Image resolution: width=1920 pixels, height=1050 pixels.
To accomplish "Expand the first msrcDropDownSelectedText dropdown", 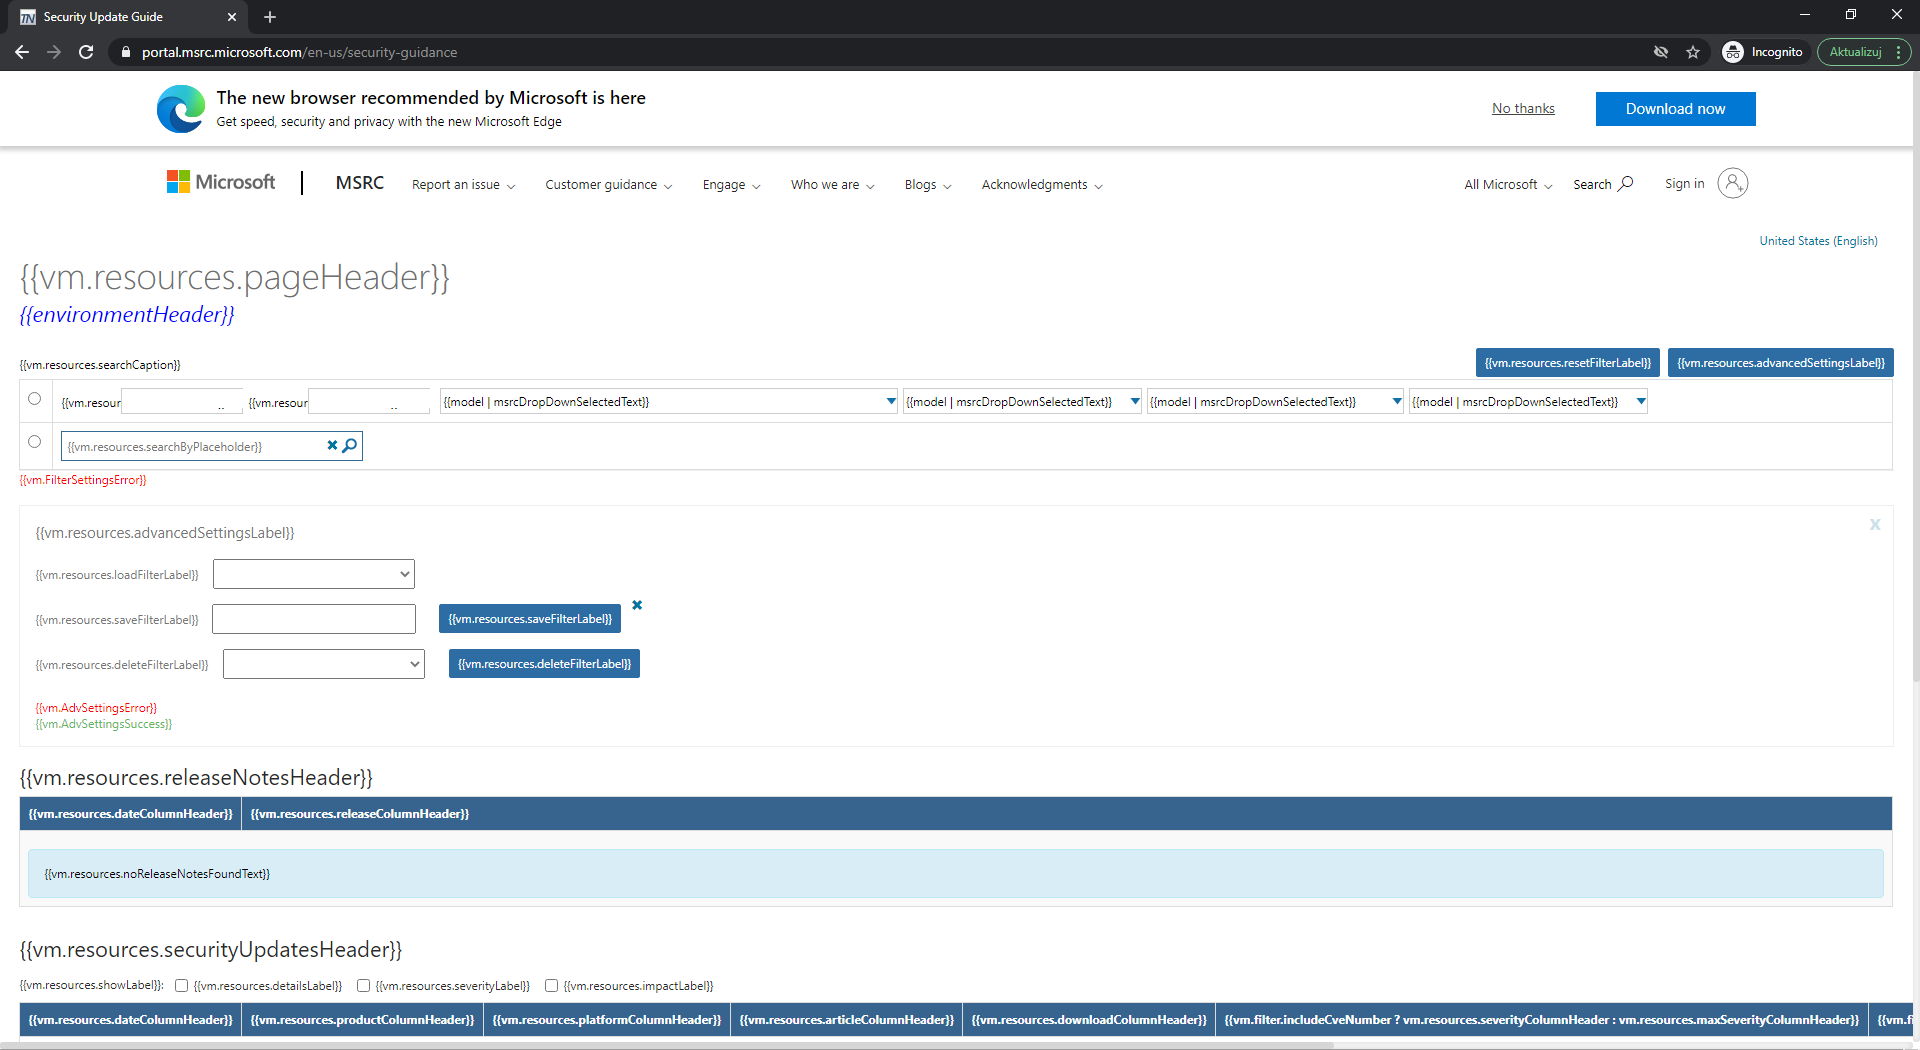I will (669, 402).
